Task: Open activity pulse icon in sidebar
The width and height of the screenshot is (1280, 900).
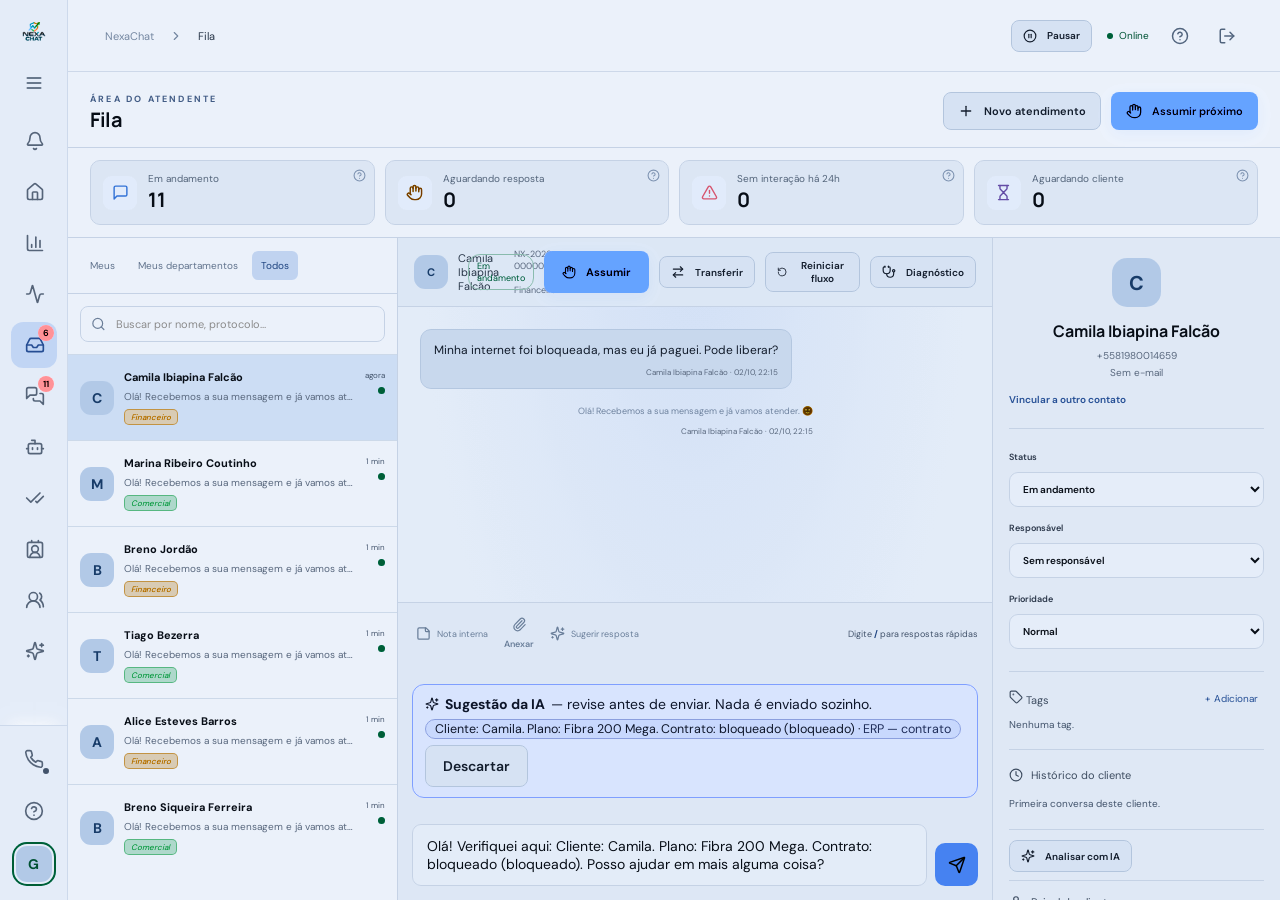Action: pos(34,294)
